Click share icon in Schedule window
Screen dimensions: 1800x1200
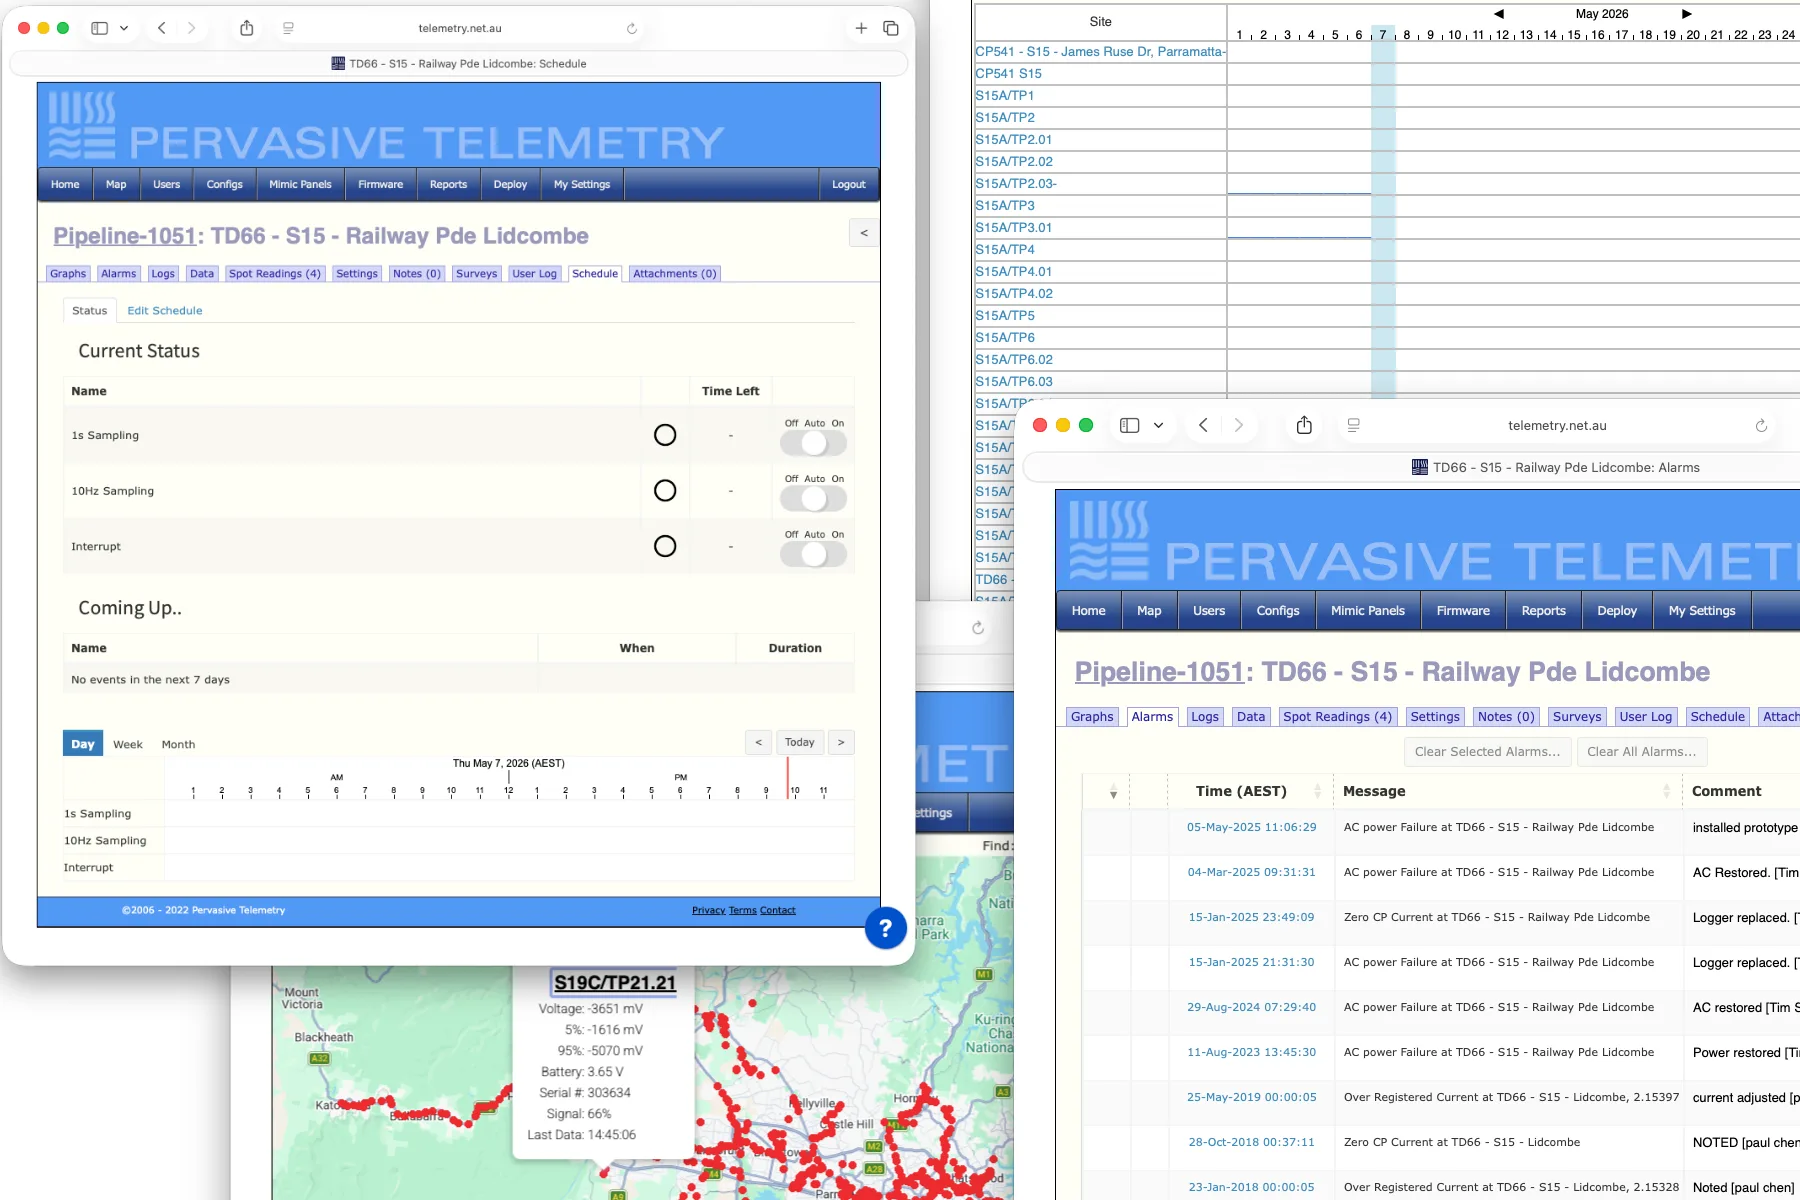246,28
